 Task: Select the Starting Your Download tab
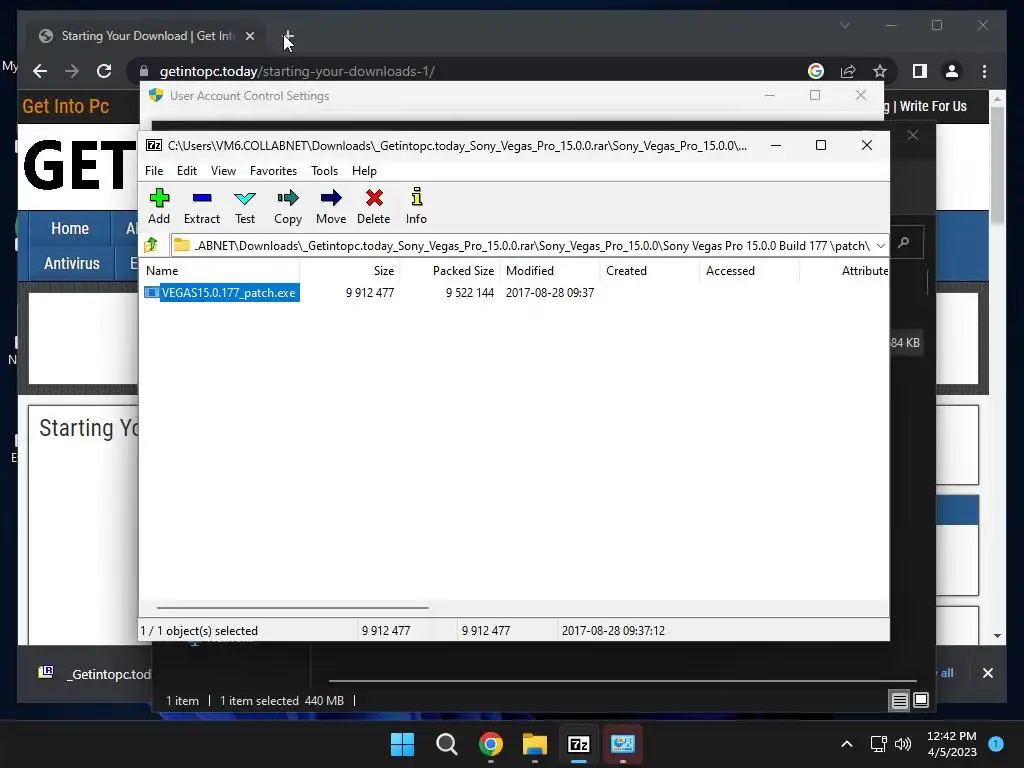[146, 36]
